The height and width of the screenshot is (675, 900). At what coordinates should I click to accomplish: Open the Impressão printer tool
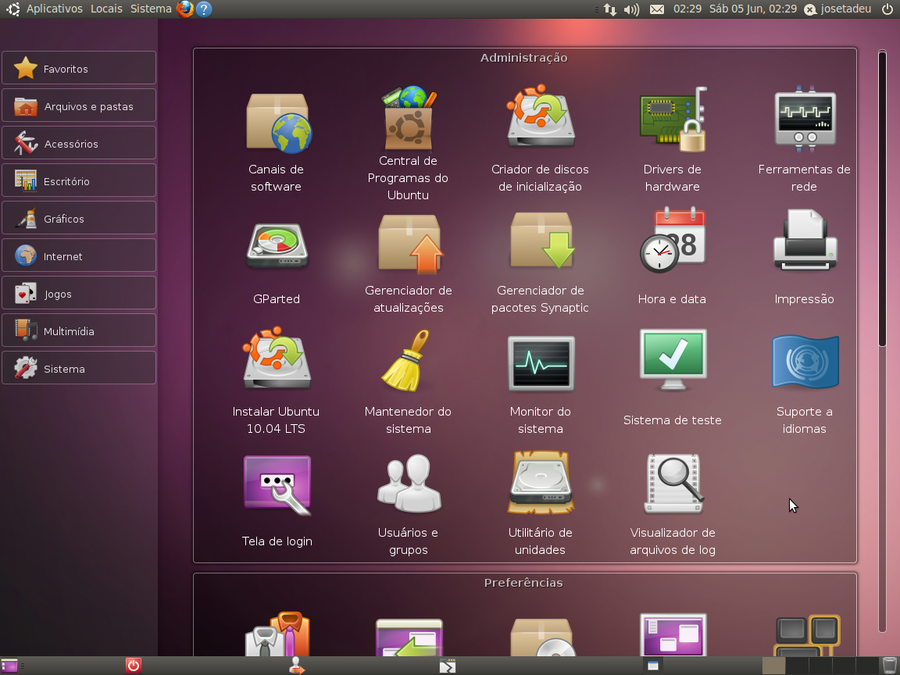point(804,258)
